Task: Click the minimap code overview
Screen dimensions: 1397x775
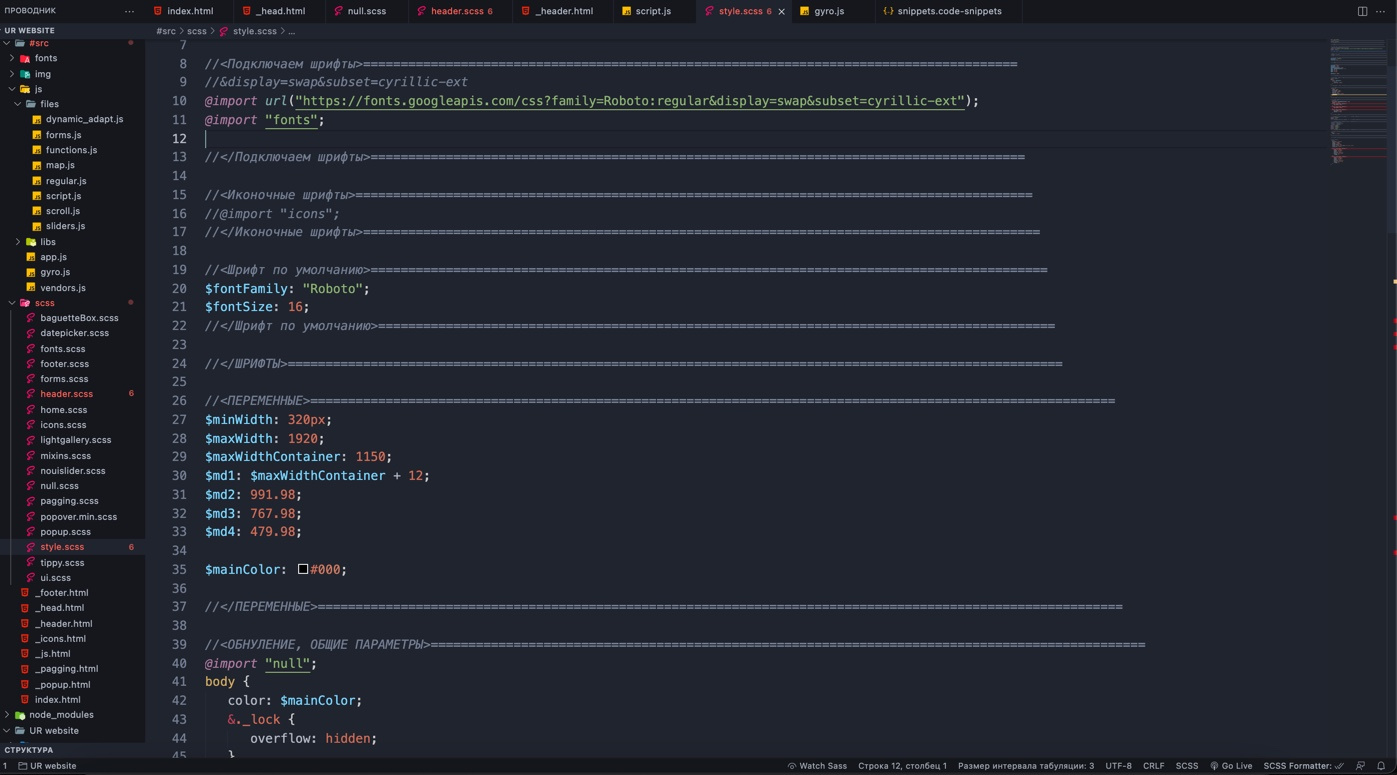Action: [x=1357, y=100]
